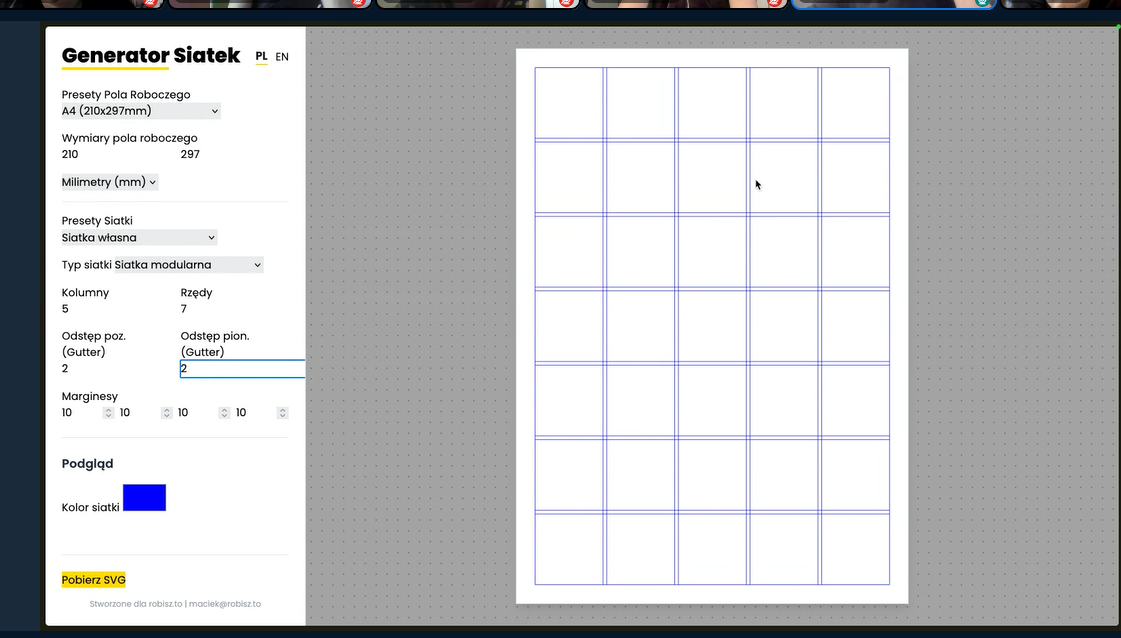Click the 'Wymiary pola roboczego' label
The height and width of the screenshot is (638, 1121).
click(x=129, y=138)
